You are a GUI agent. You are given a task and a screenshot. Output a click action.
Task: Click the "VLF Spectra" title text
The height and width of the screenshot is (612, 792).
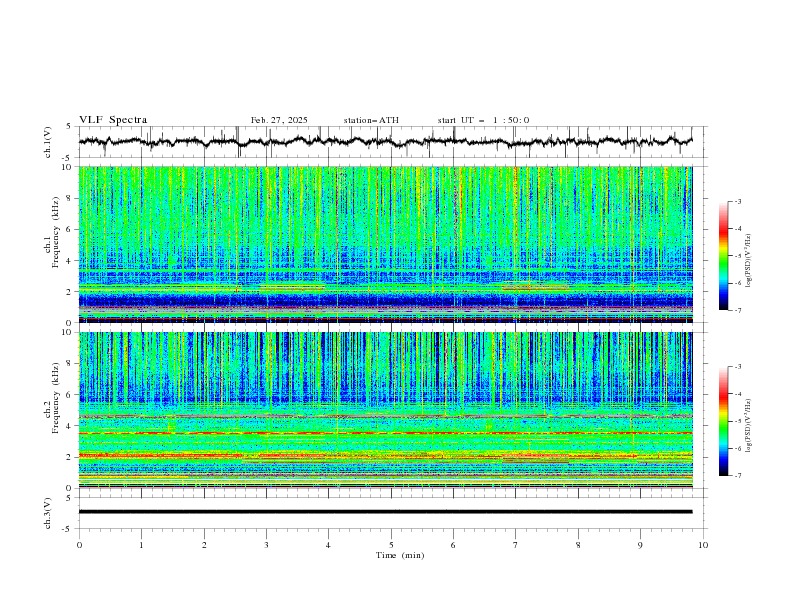pyautogui.click(x=113, y=120)
